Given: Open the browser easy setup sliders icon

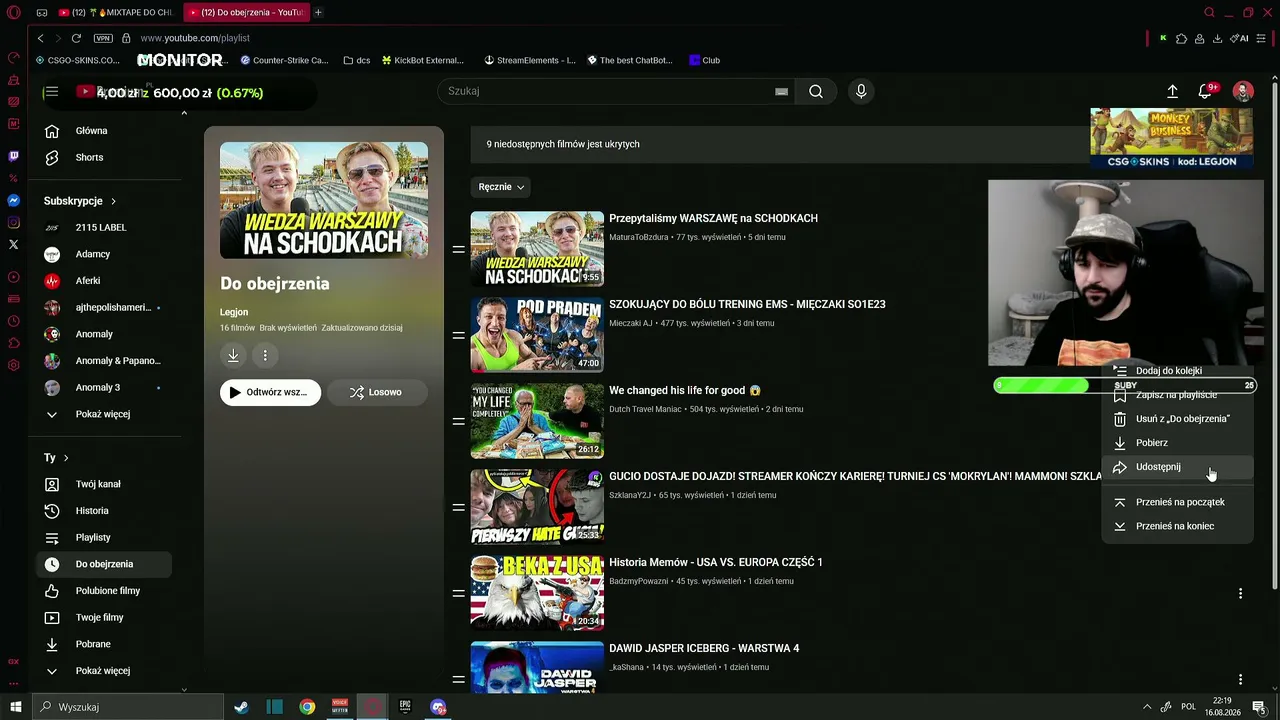Looking at the screenshot, I should point(1261,38).
